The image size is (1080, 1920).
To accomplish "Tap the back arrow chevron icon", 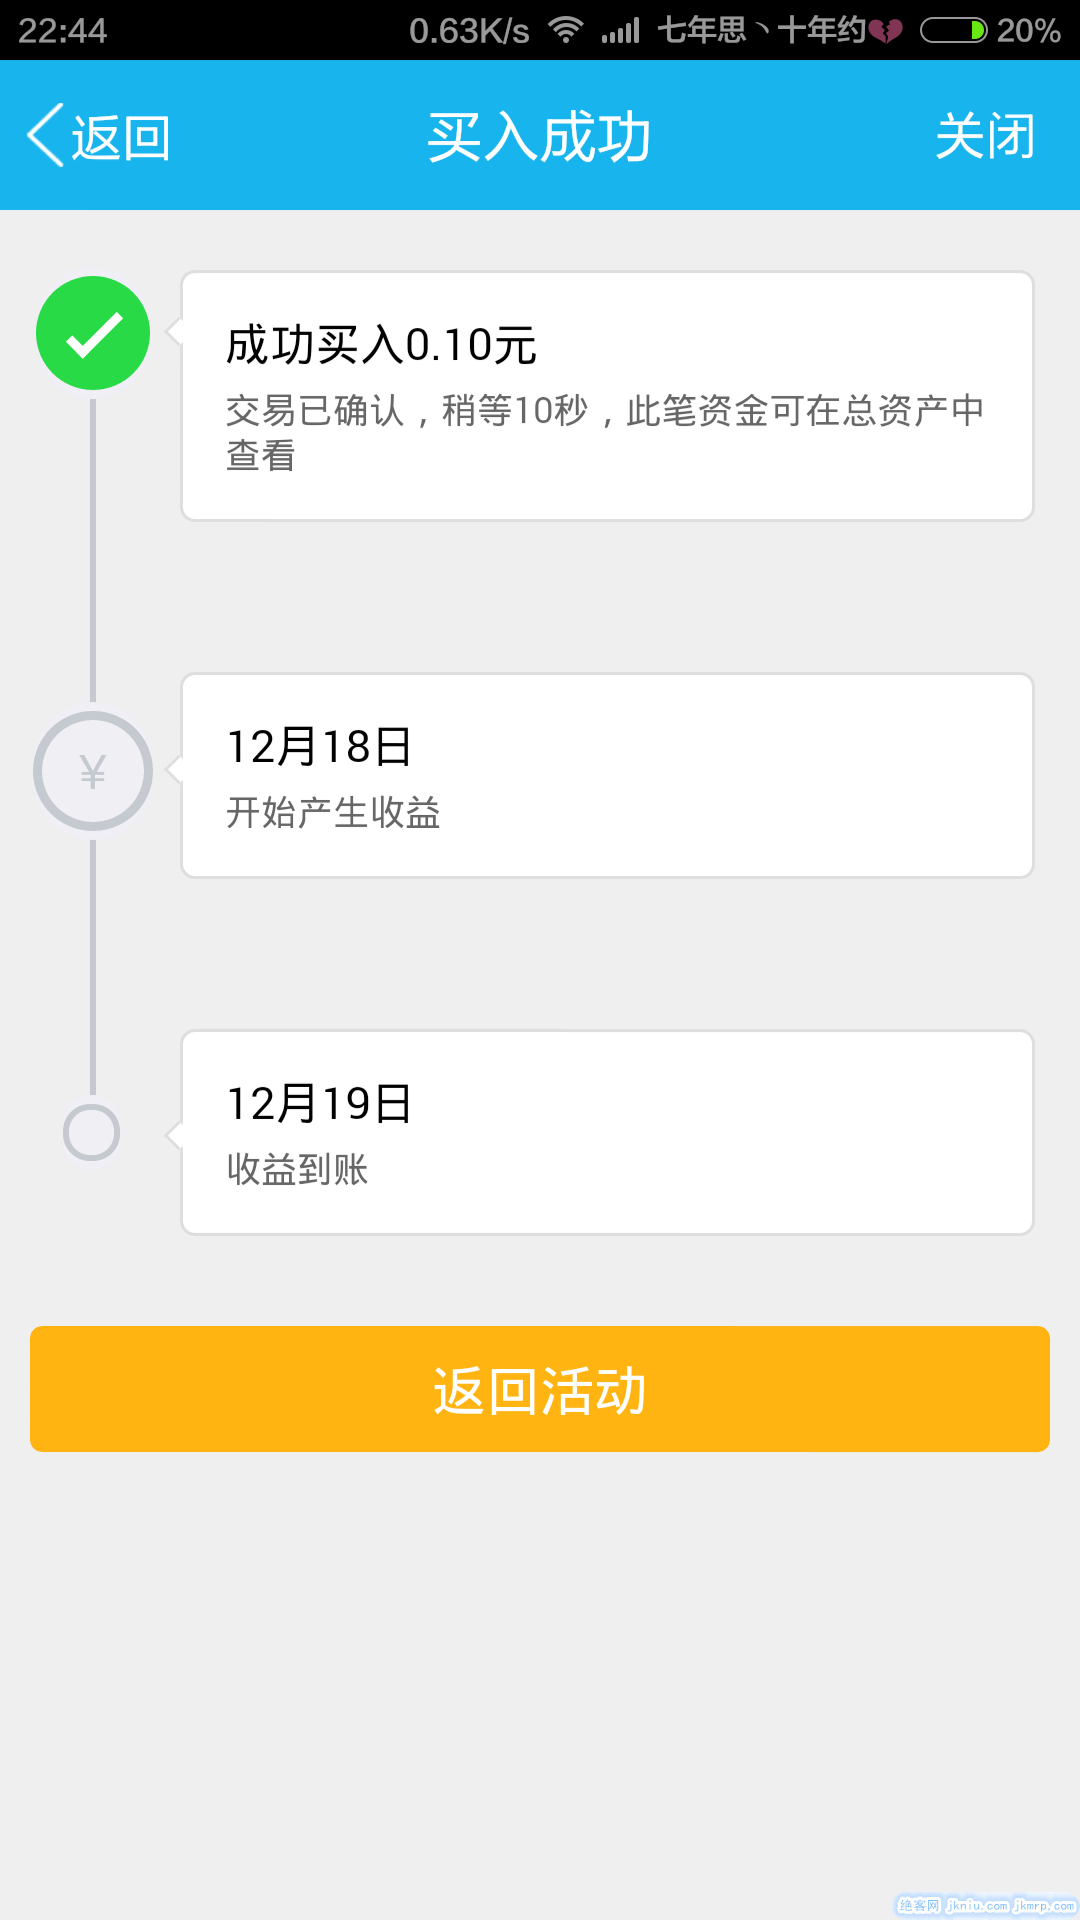I will pos(46,136).
